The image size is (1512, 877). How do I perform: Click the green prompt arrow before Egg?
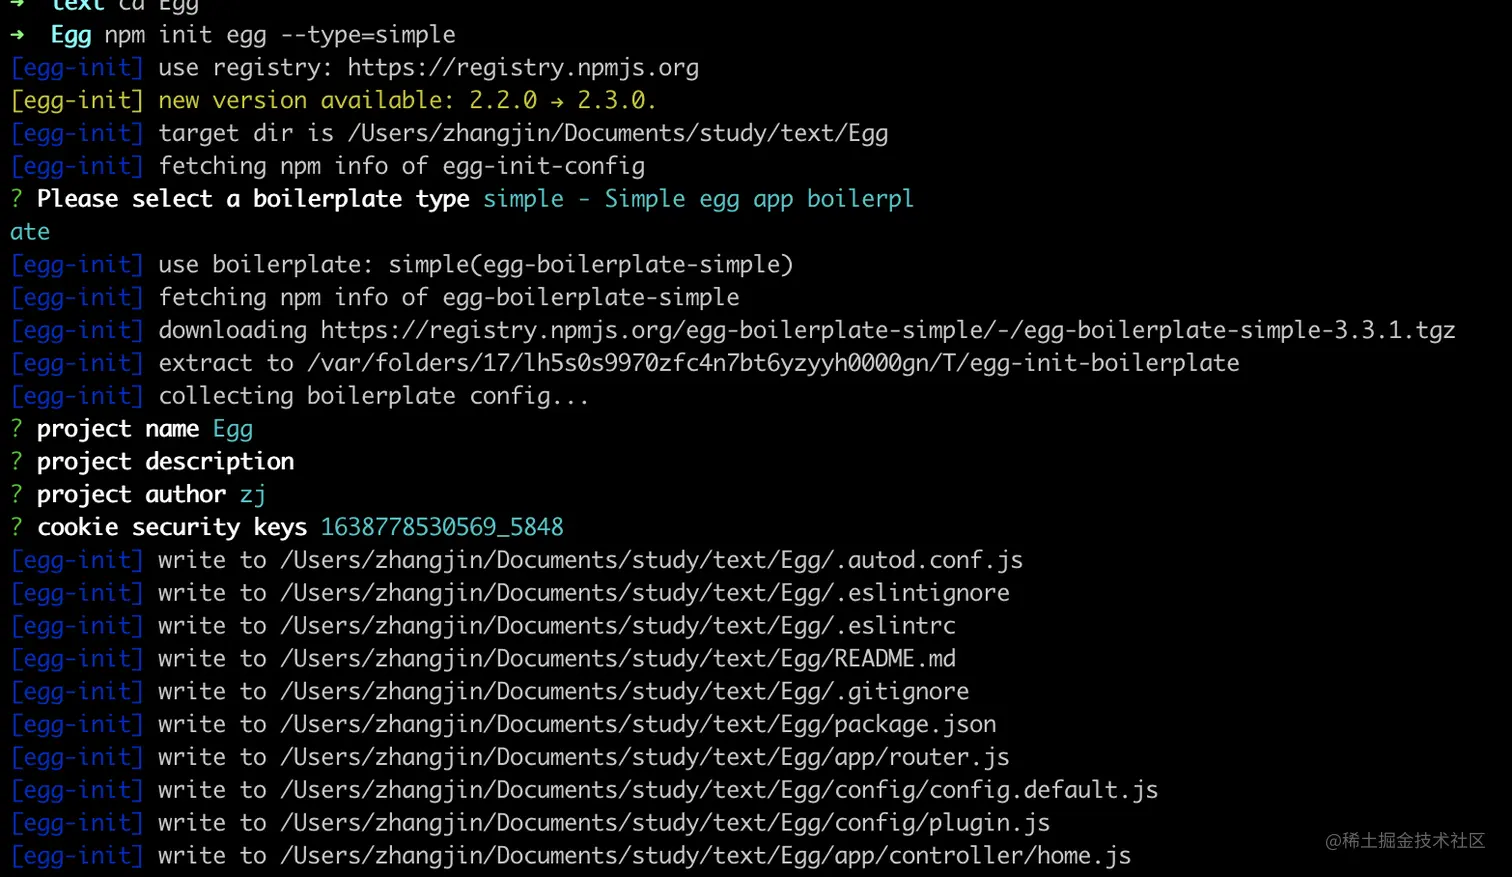pos(17,35)
